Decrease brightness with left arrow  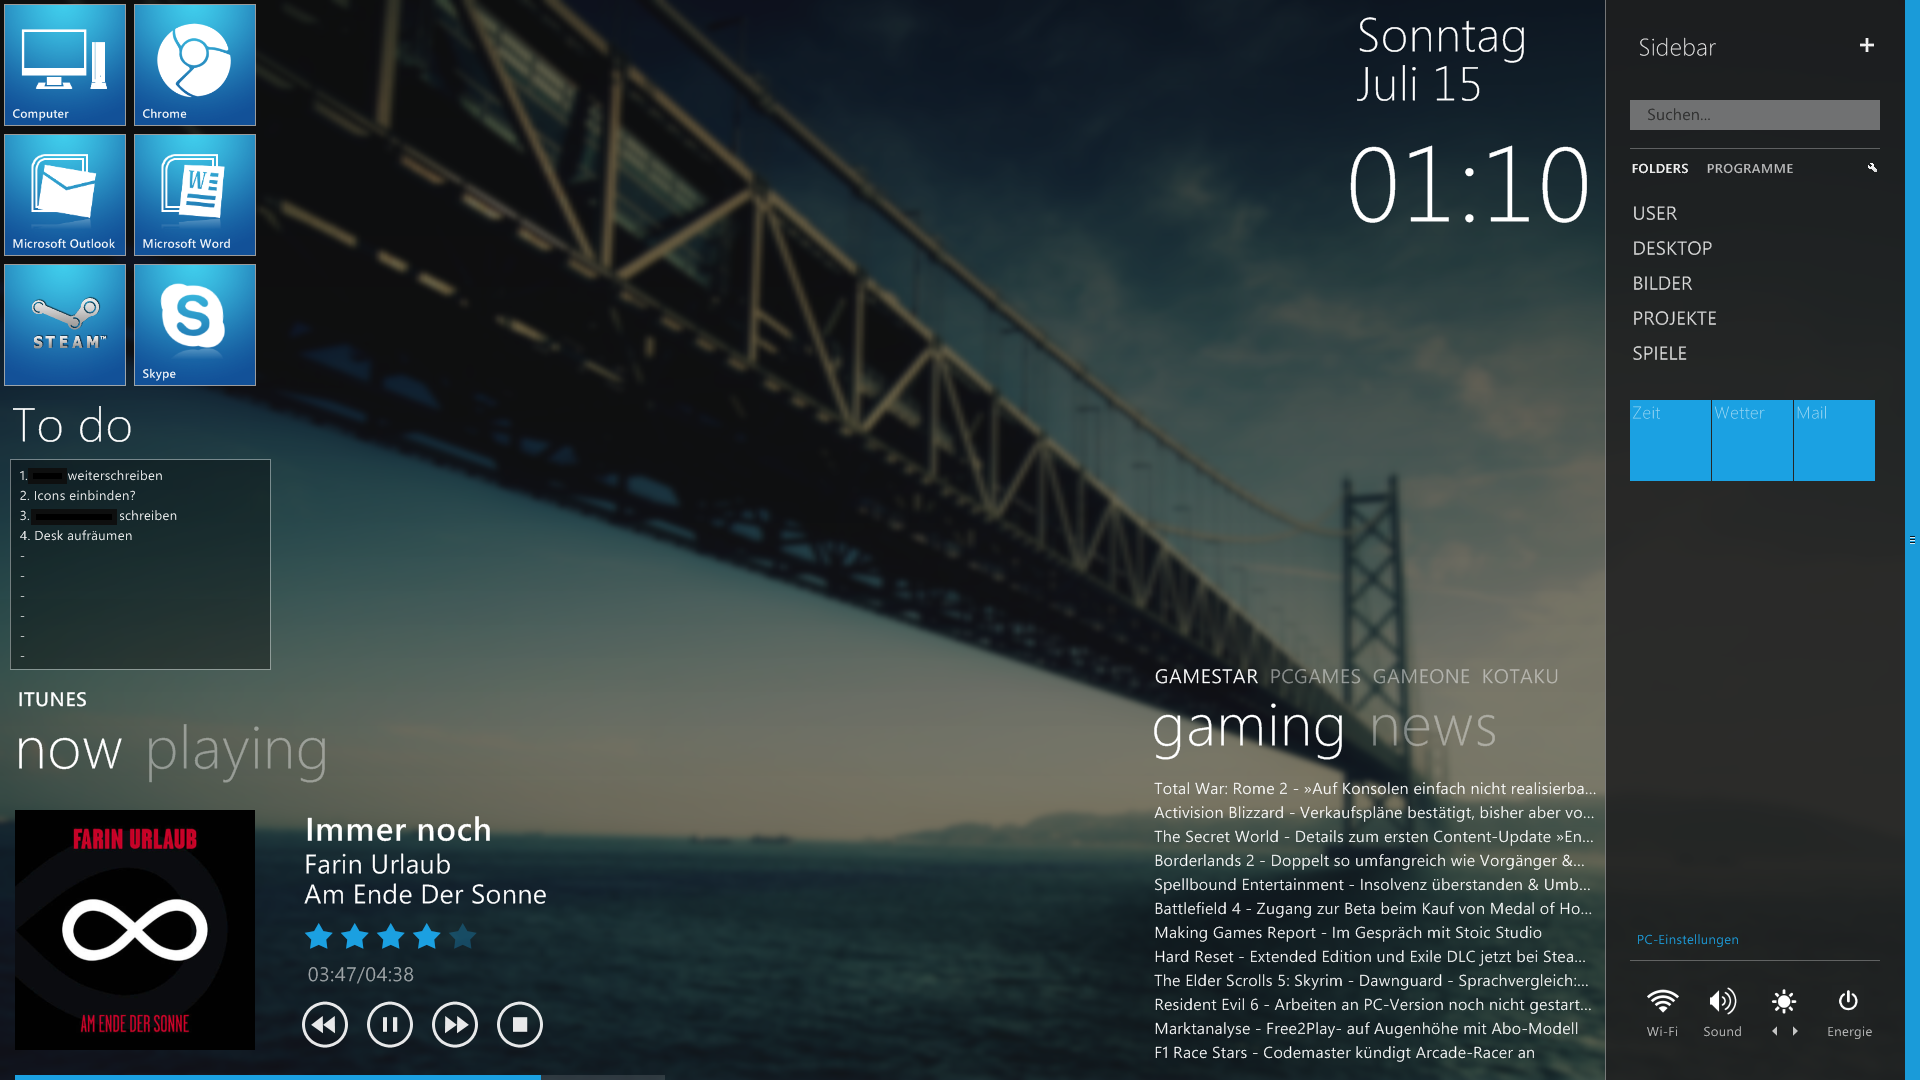(x=1775, y=1031)
